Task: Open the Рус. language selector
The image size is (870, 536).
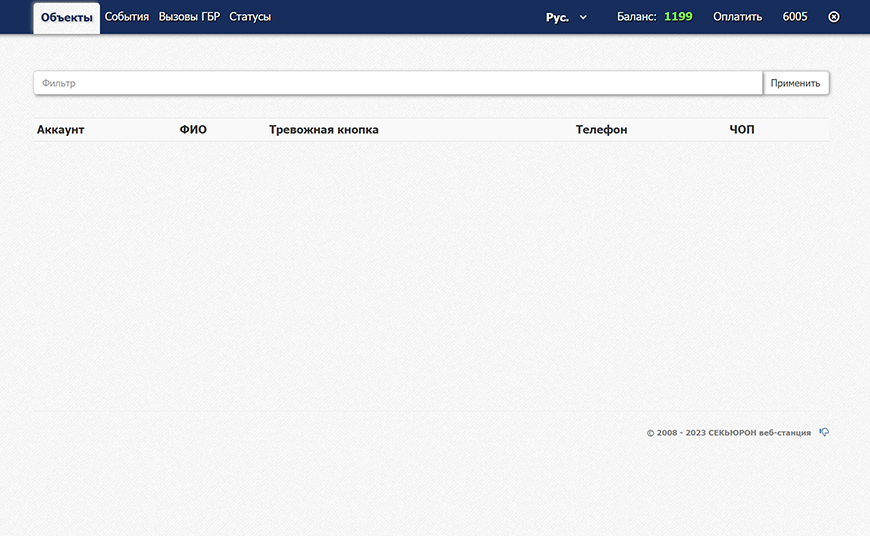Action: pyautogui.click(x=558, y=17)
